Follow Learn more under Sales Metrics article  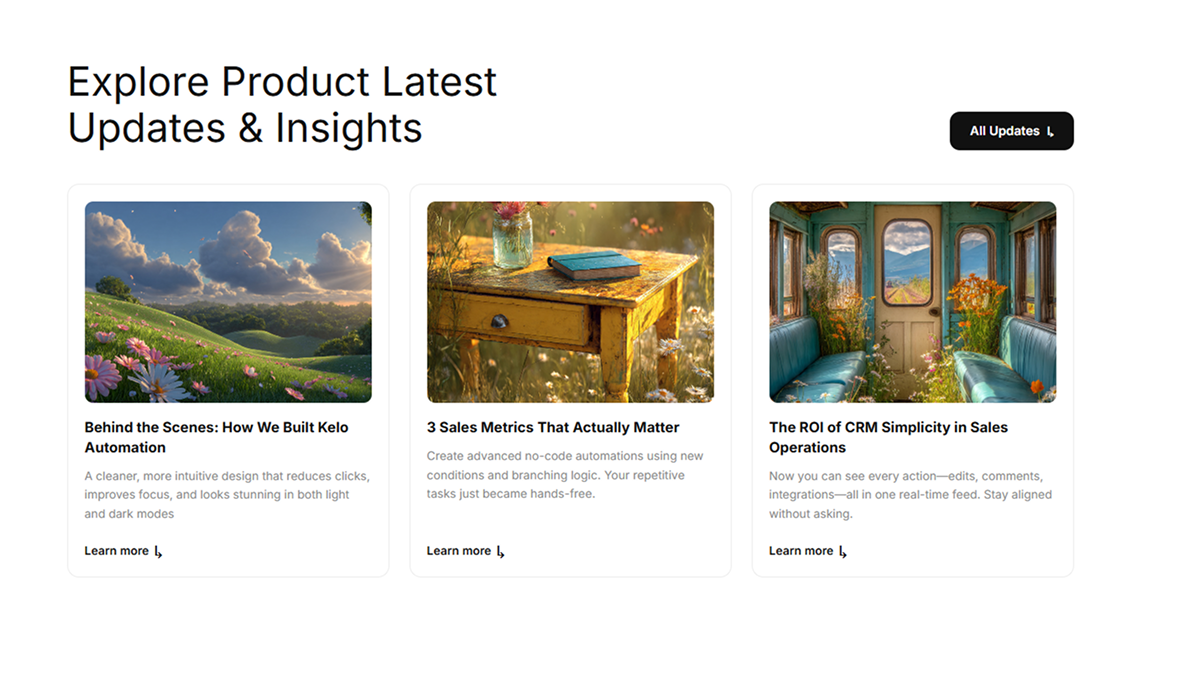(x=458, y=551)
